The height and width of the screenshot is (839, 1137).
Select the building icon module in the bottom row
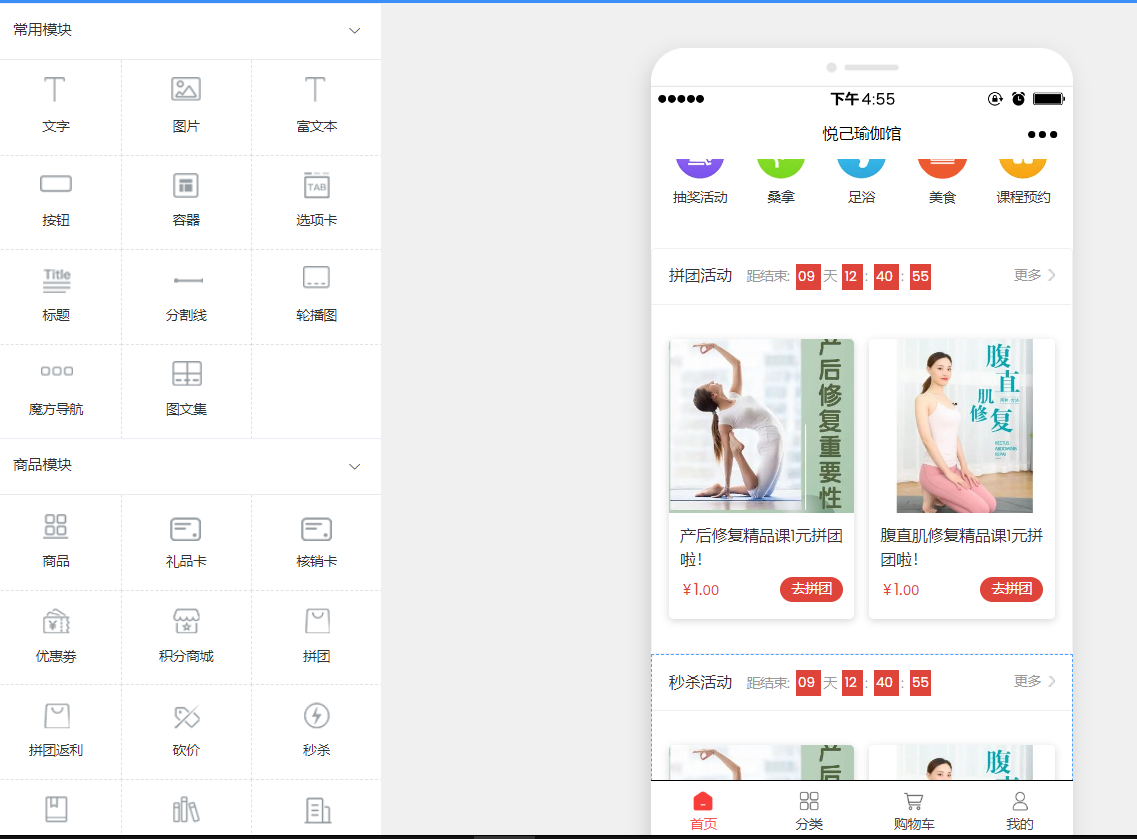[316, 809]
